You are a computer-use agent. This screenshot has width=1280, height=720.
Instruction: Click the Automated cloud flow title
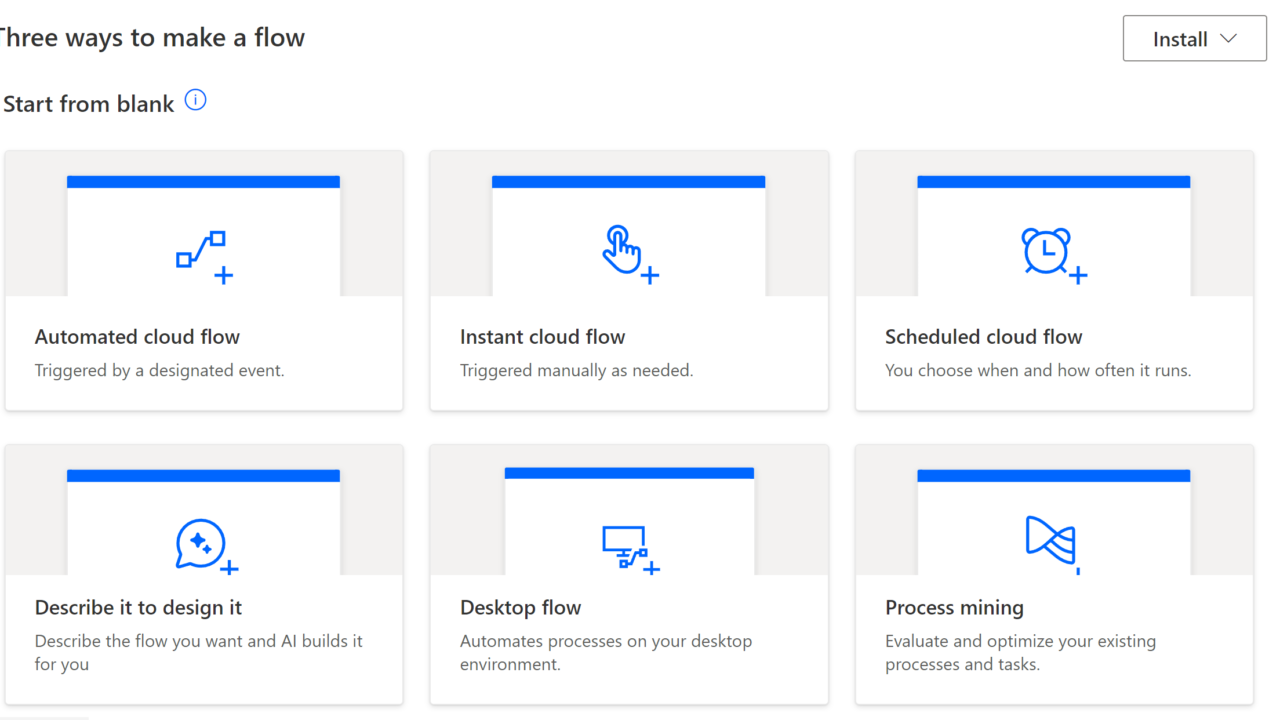[x=137, y=337]
